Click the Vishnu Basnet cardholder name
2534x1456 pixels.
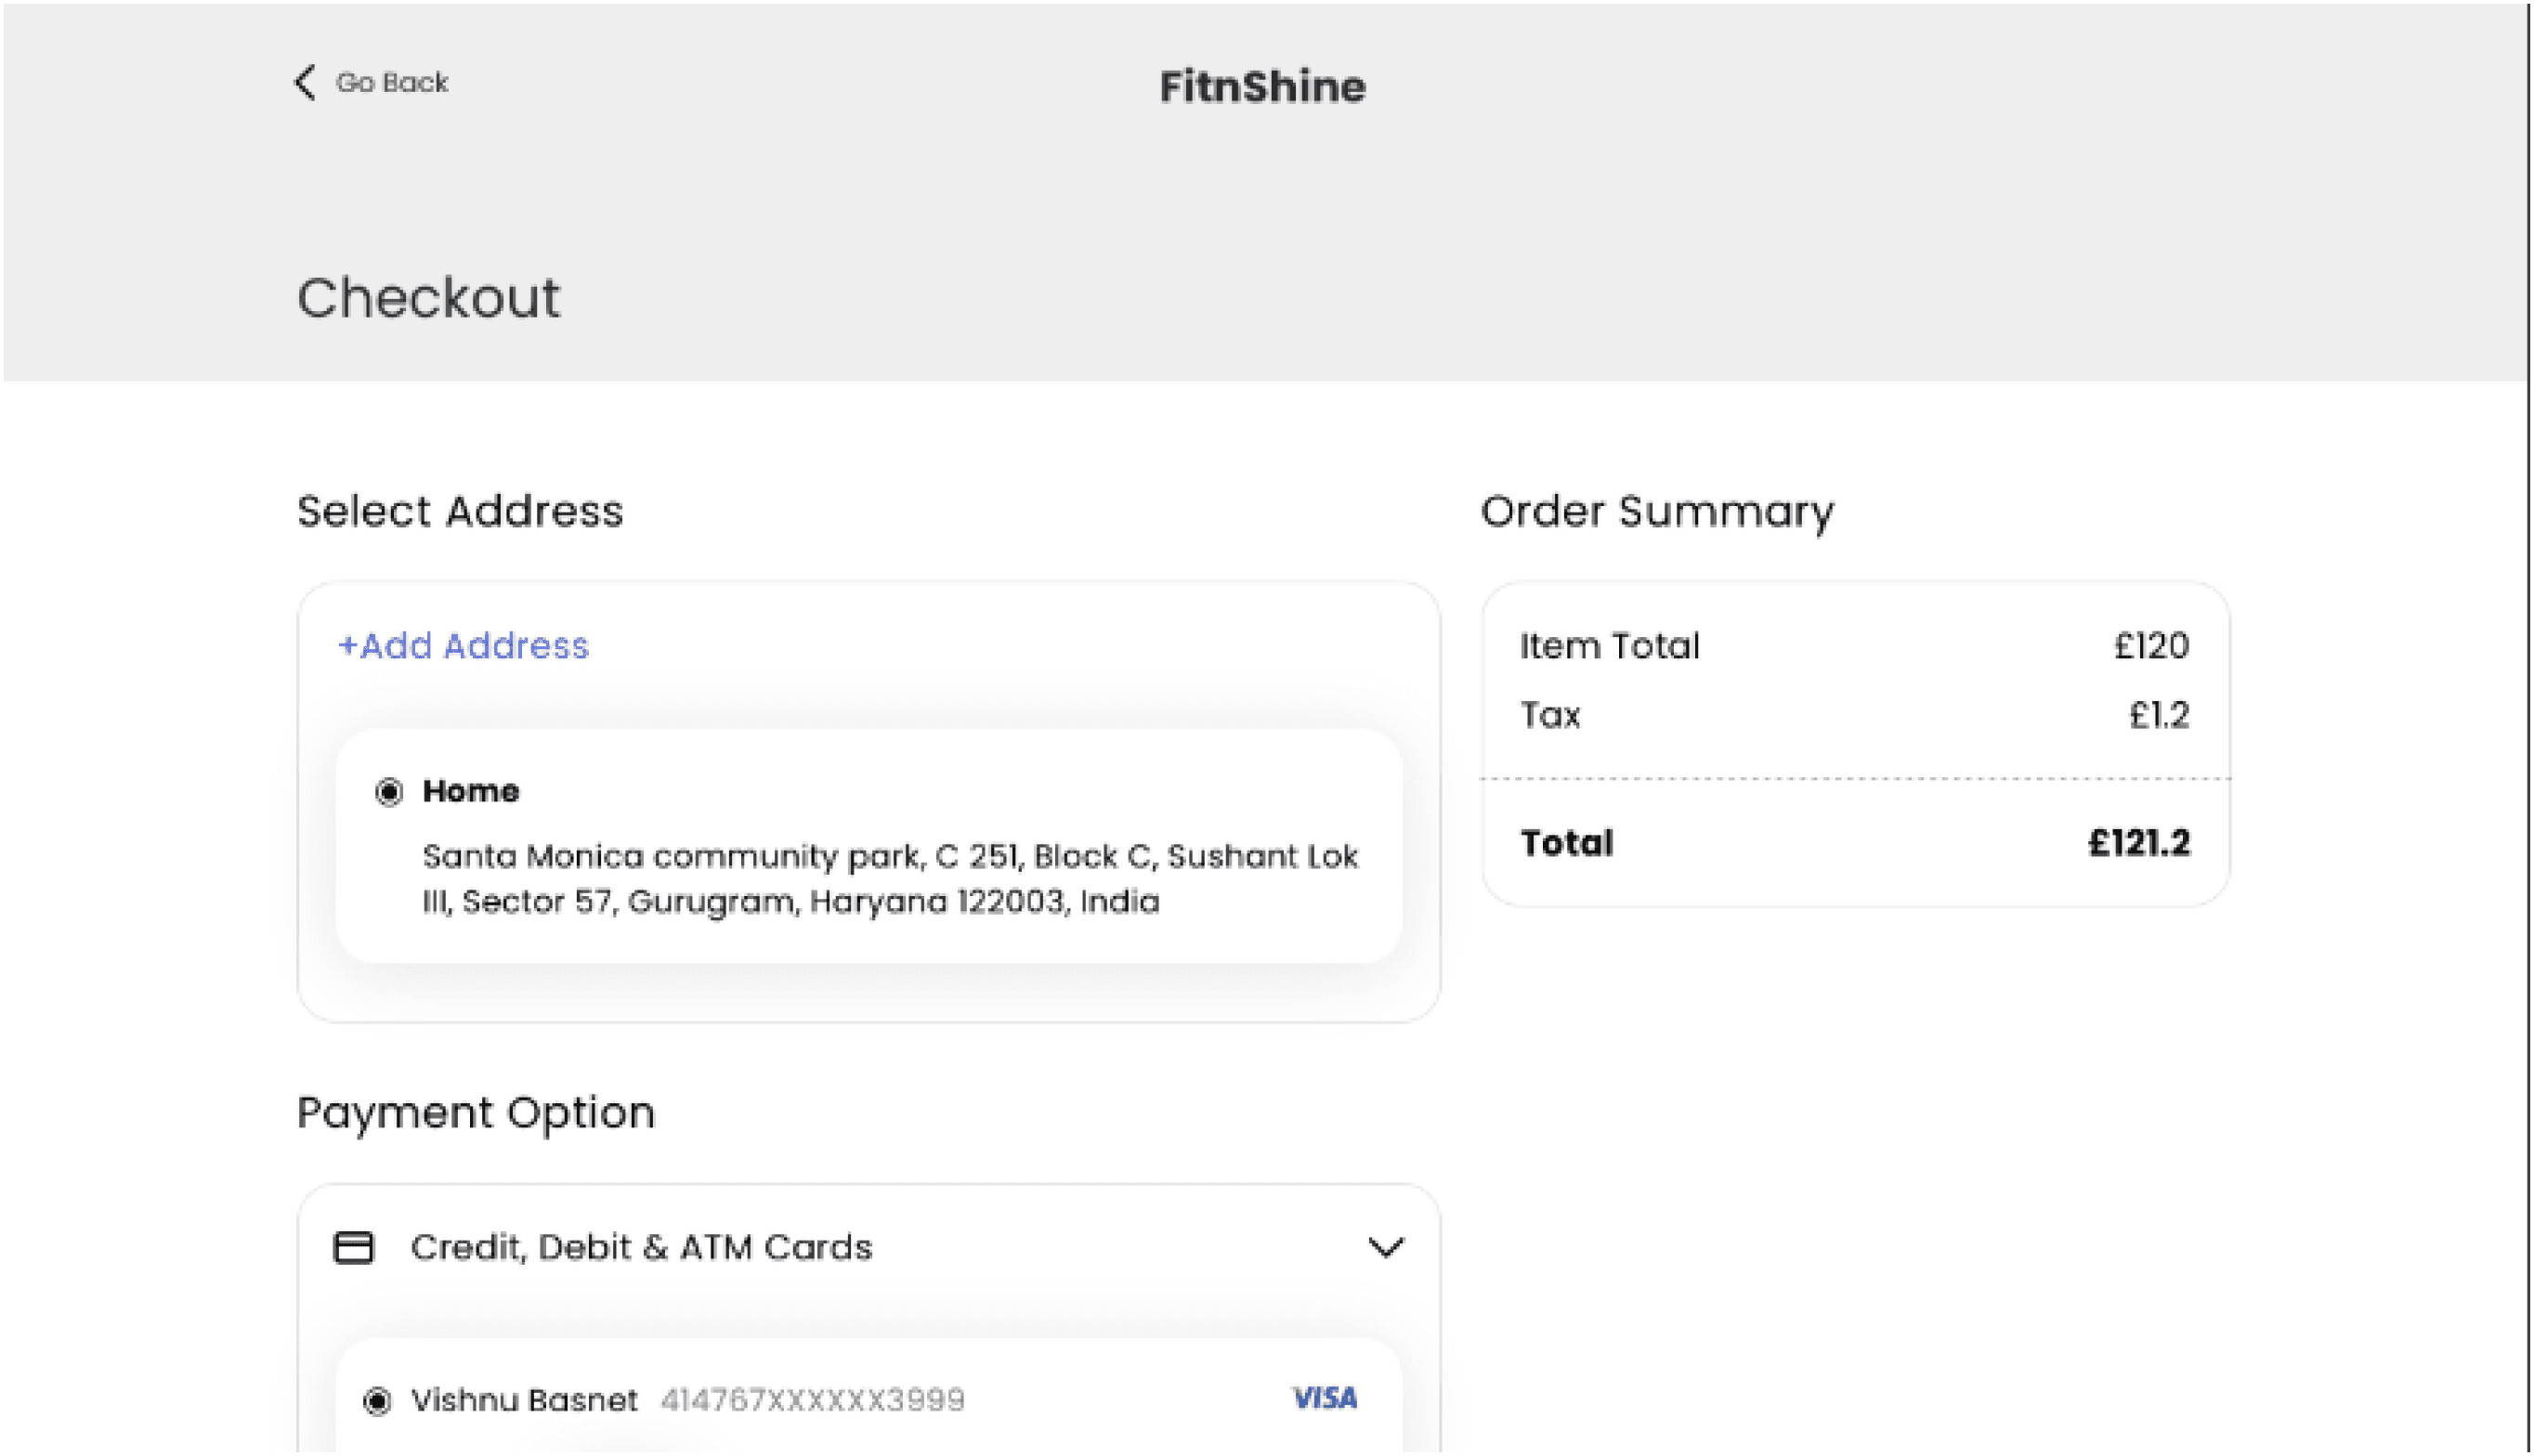[525, 1400]
